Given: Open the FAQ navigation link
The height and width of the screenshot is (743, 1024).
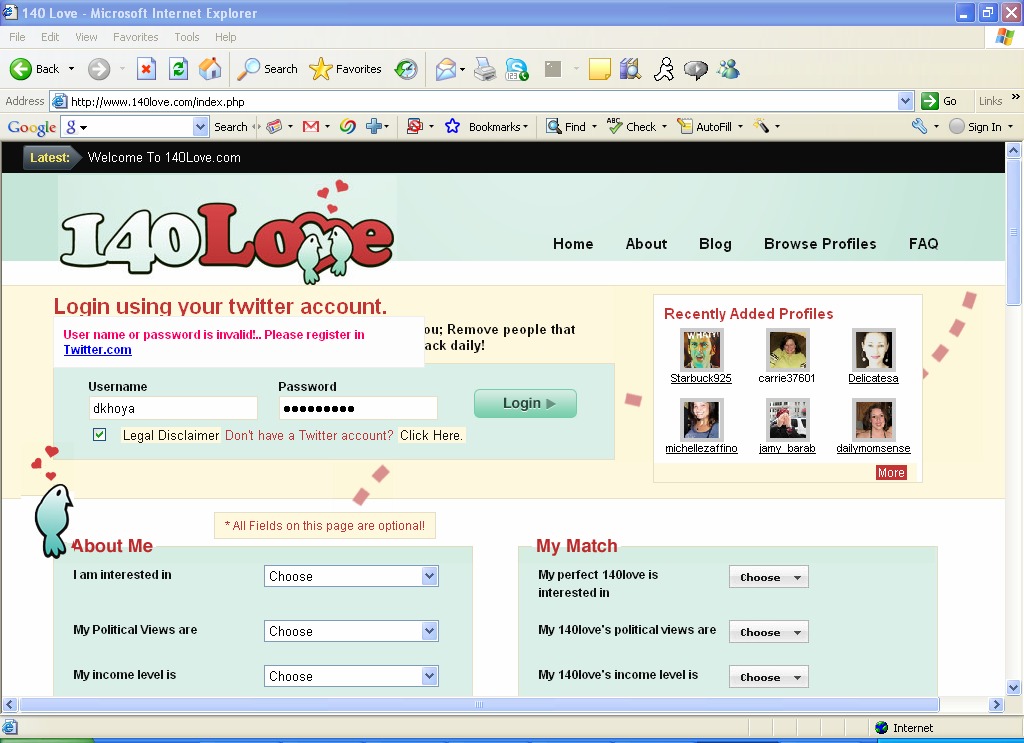Looking at the screenshot, I should [923, 244].
